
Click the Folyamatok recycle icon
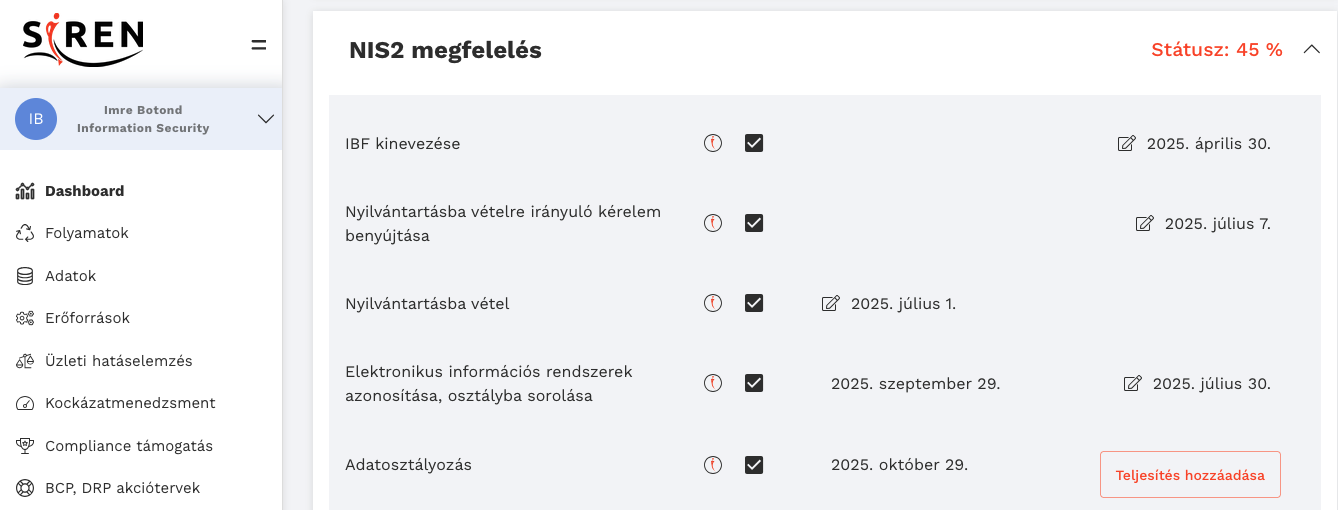click(26, 233)
